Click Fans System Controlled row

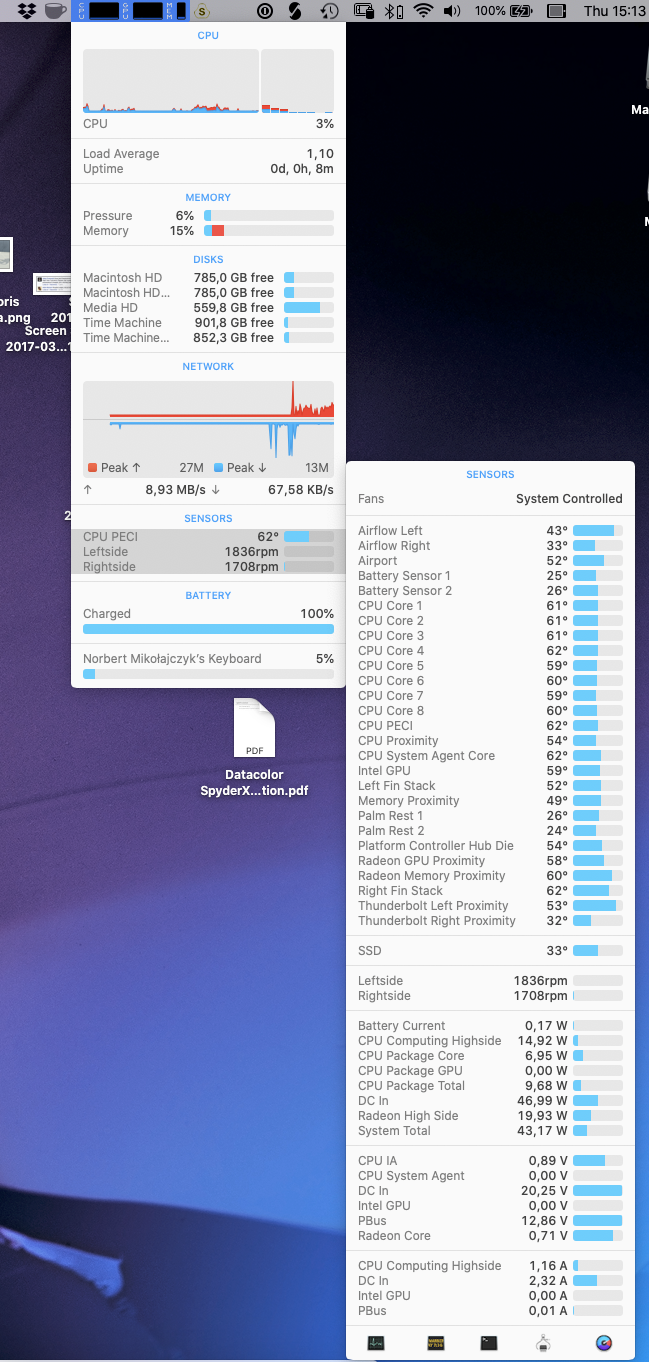coord(490,499)
